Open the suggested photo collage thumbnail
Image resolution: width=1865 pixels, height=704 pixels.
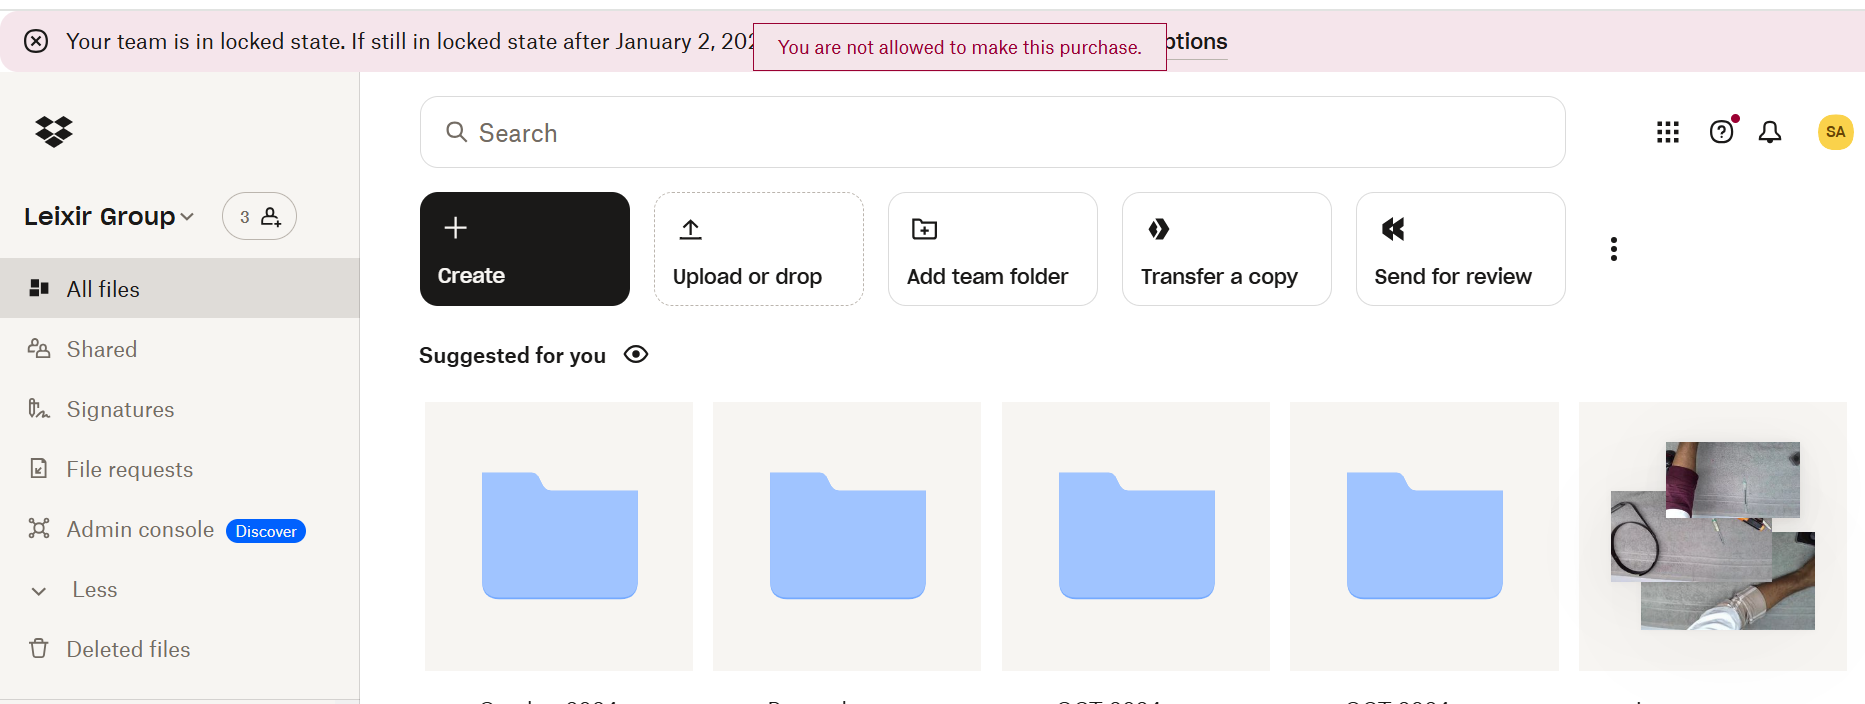point(1712,536)
